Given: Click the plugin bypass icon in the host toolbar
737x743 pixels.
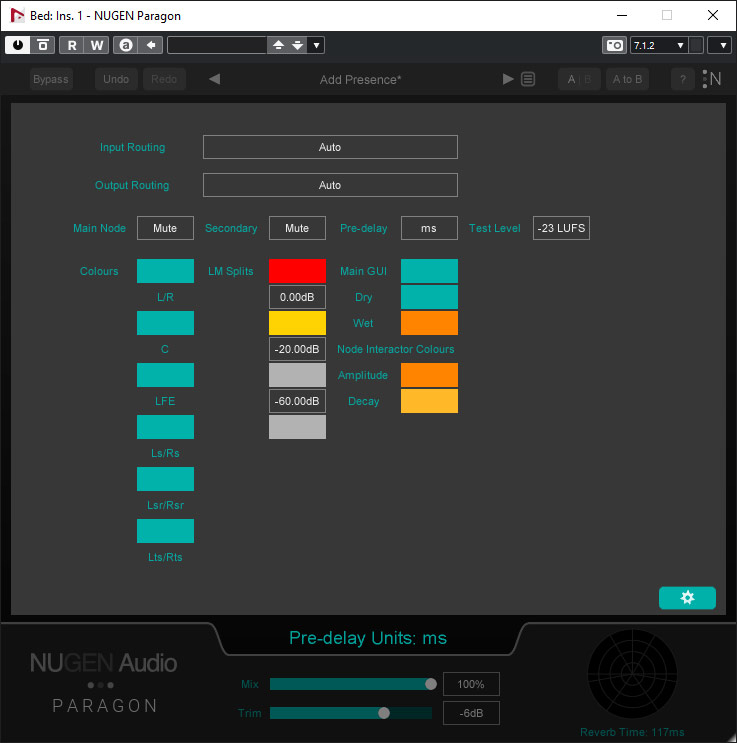Looking at the screenshot, I should coord(43,45).
